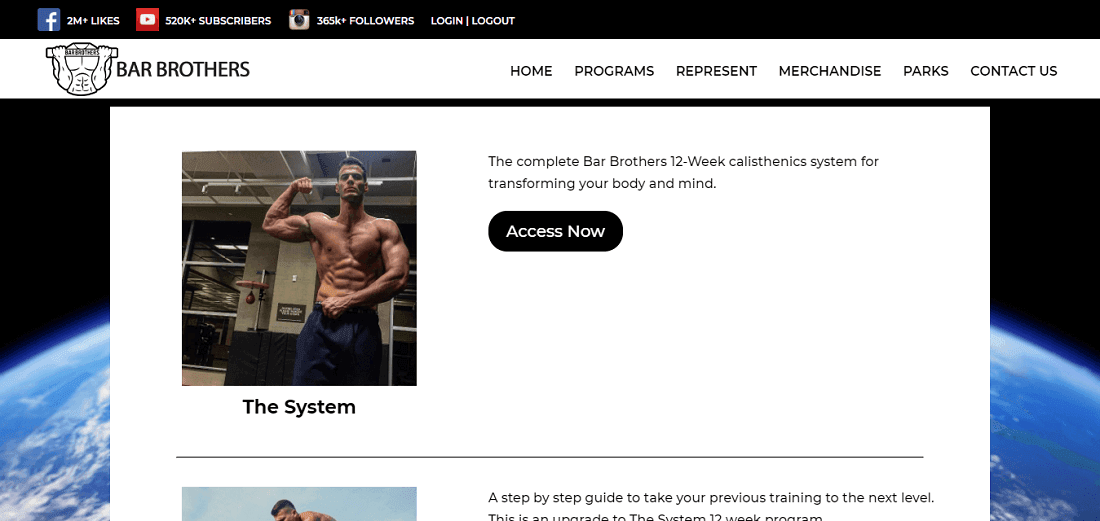Click the LOGOUT link

493,21
